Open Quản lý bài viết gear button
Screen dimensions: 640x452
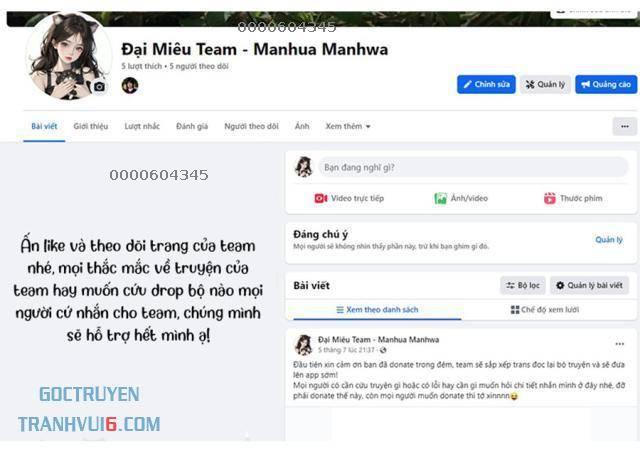point(589,285)
